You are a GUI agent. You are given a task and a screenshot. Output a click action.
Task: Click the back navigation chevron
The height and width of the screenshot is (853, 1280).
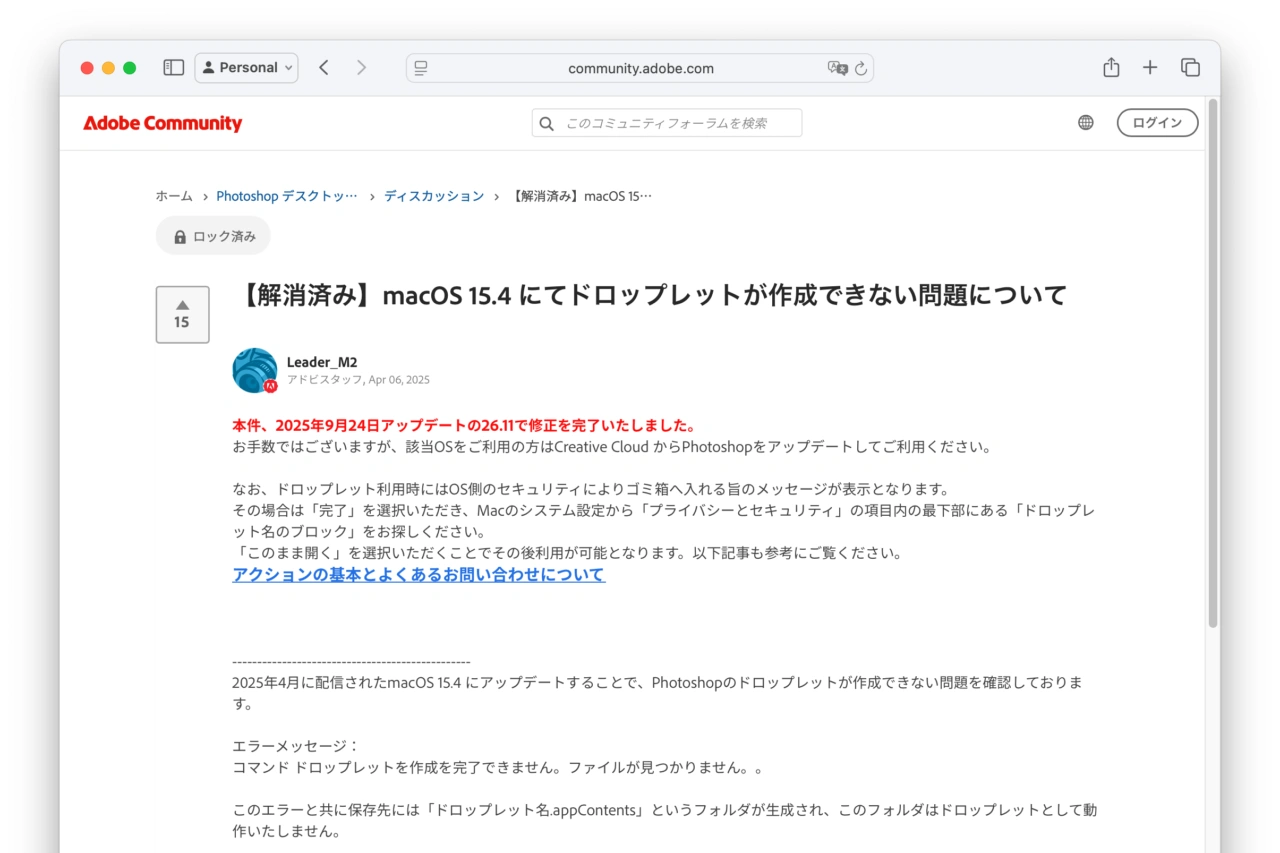[323, 67]
